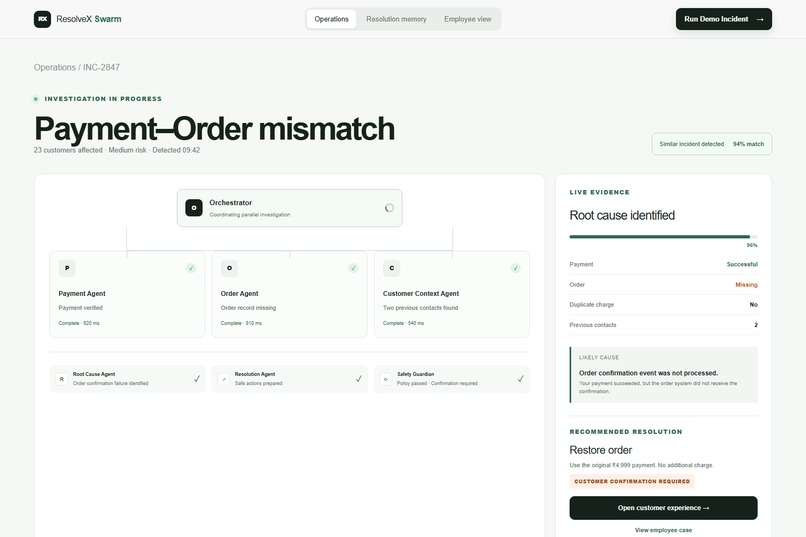Screen dimensions: 806x537
Task: Click 'Order record missing' status text
Action: [248, 308]
